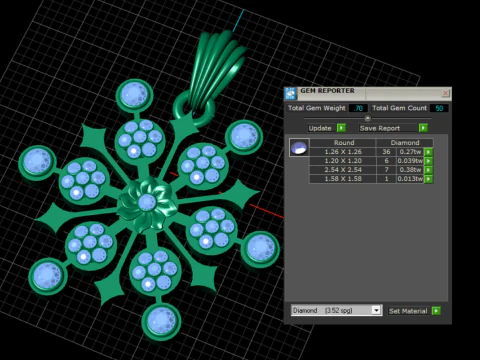Click the 0.039tw weight cell
The height and width of the screenshot is (360, 480).
pyautogui.click(x=410, y=161)
